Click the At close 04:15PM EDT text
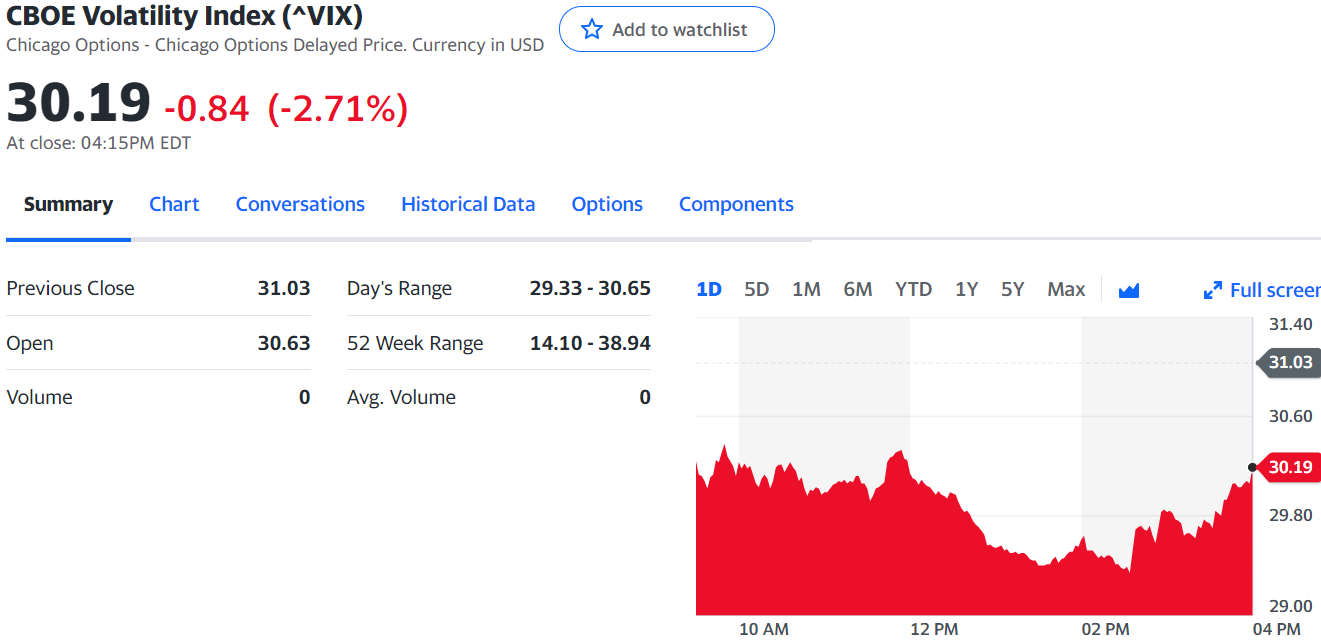Screen dimensions: 1321x642 (98, 143)
